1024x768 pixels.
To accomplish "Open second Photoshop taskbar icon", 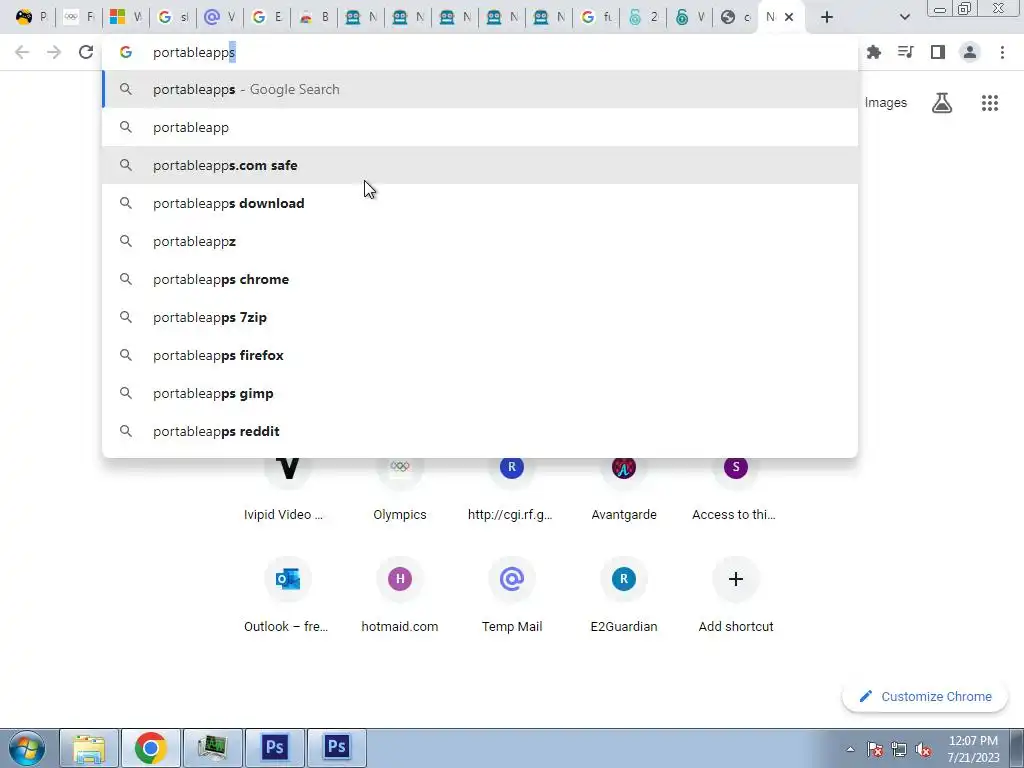I will (x=337, y=748).
